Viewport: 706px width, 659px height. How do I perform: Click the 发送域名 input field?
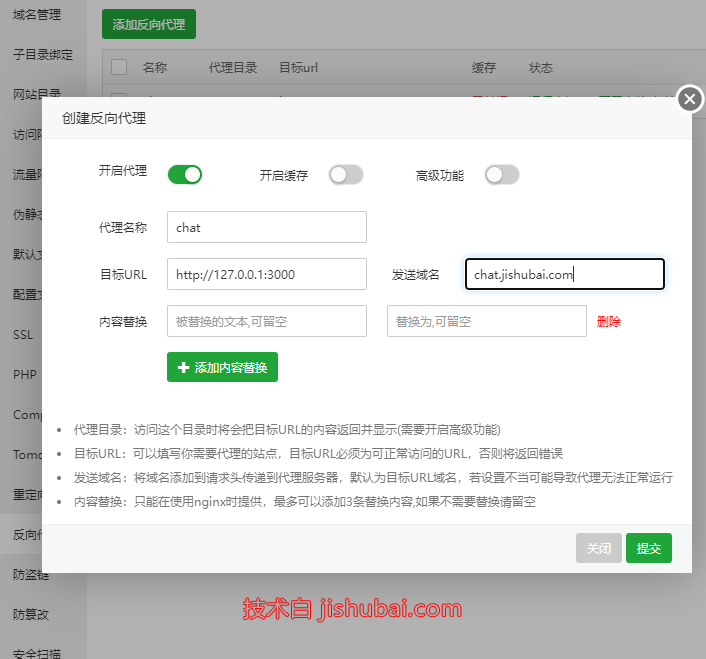[564, 274]
